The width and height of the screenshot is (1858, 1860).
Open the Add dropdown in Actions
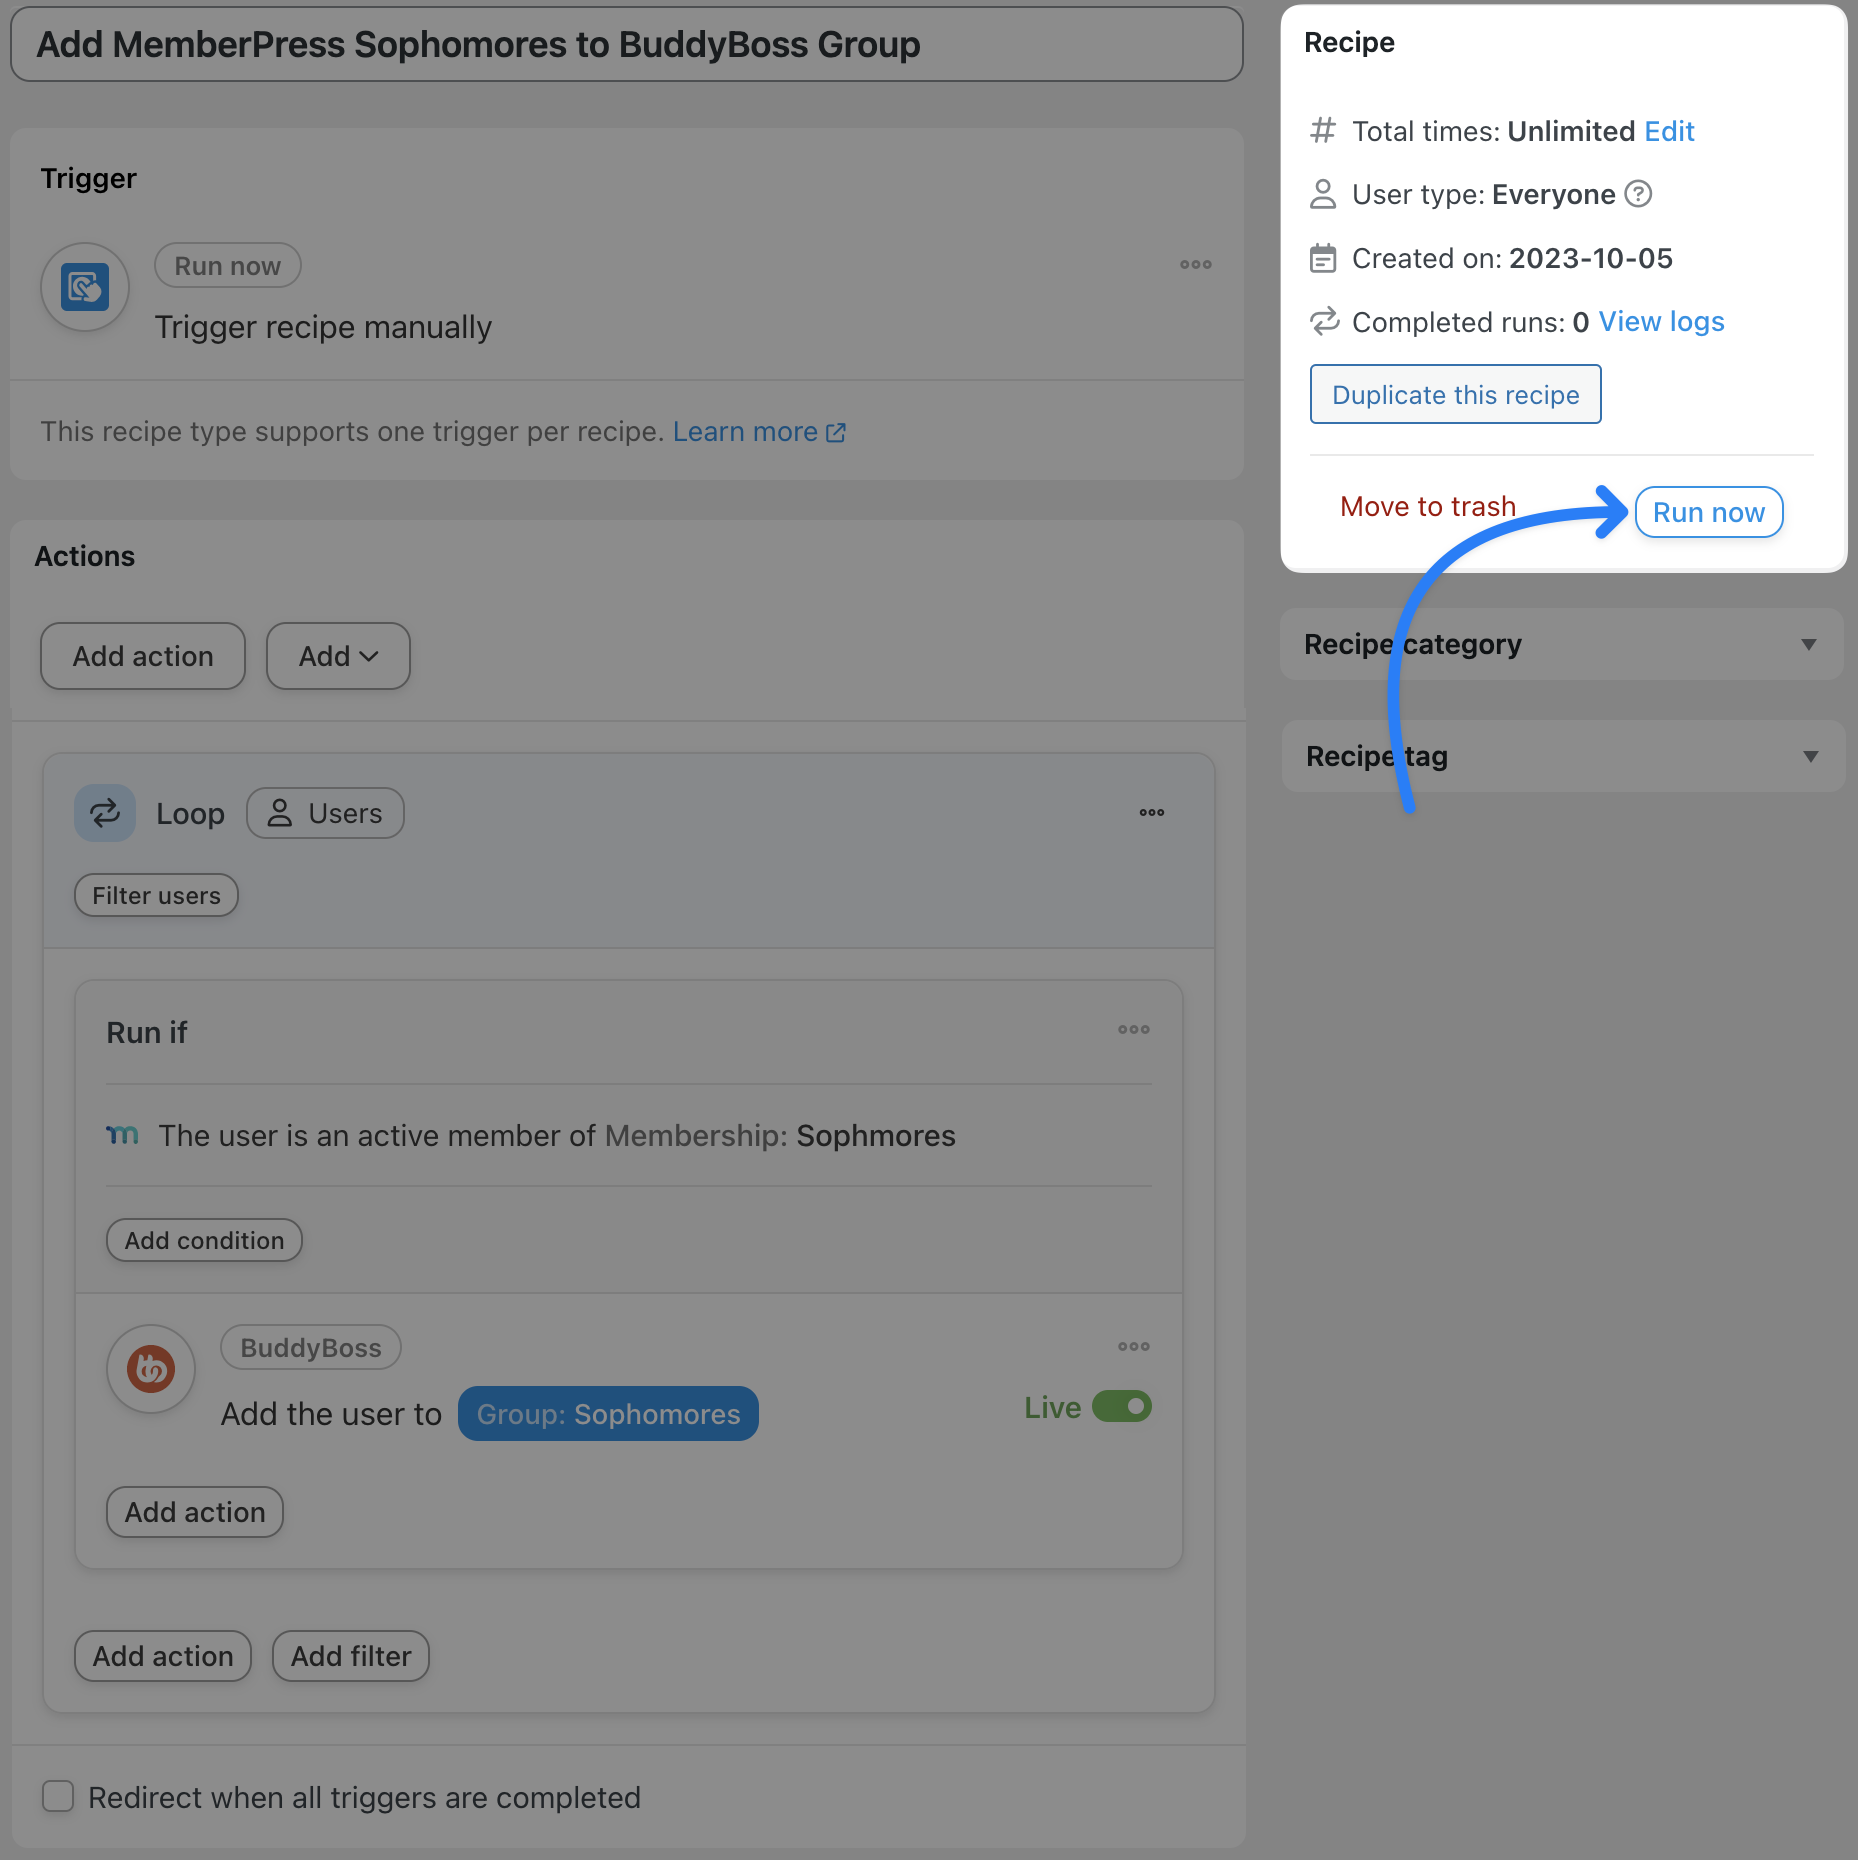pyautogui.click(x=338, y=656)
